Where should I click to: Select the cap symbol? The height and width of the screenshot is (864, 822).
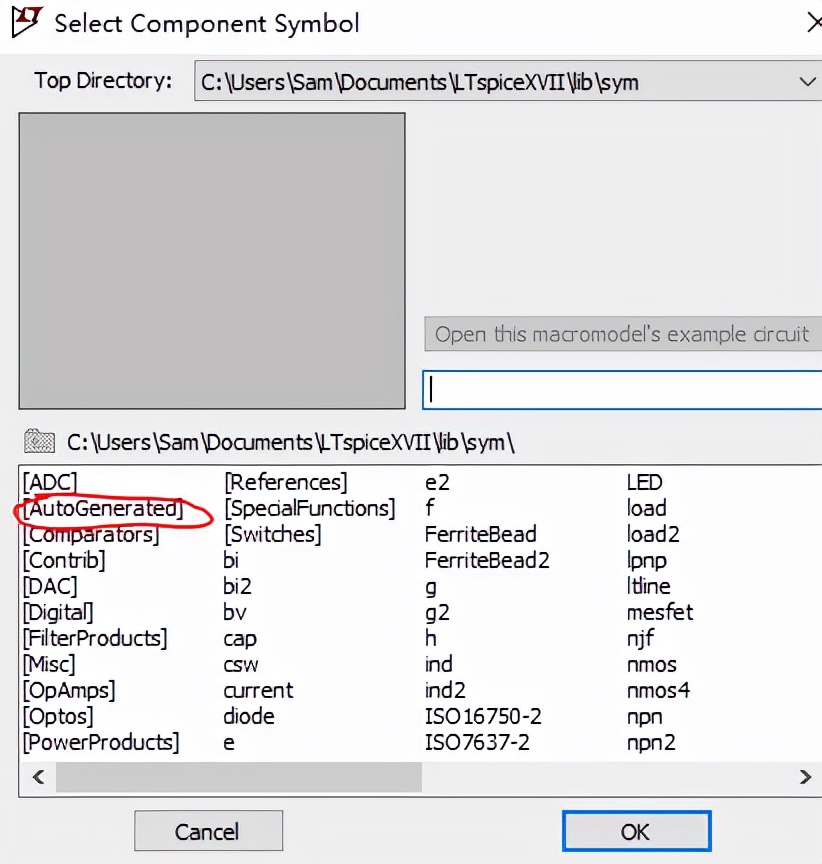[240, 639]
